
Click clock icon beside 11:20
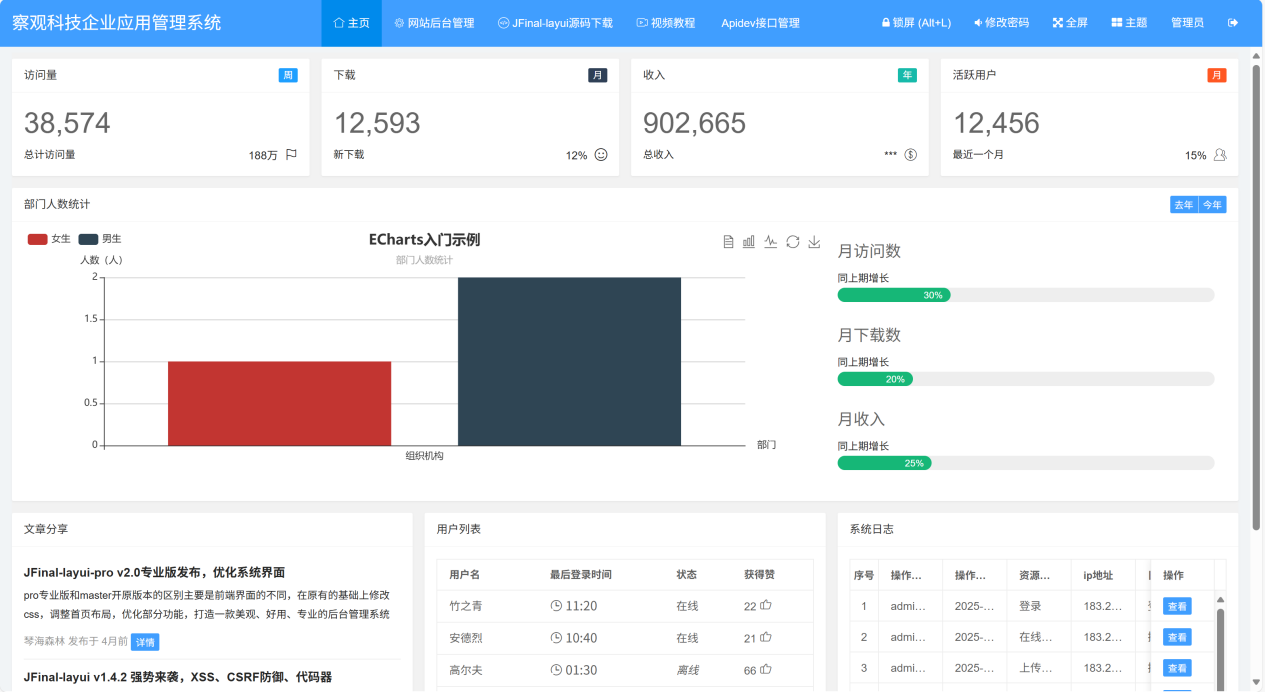pyautogui.click(x=556, y=606)
